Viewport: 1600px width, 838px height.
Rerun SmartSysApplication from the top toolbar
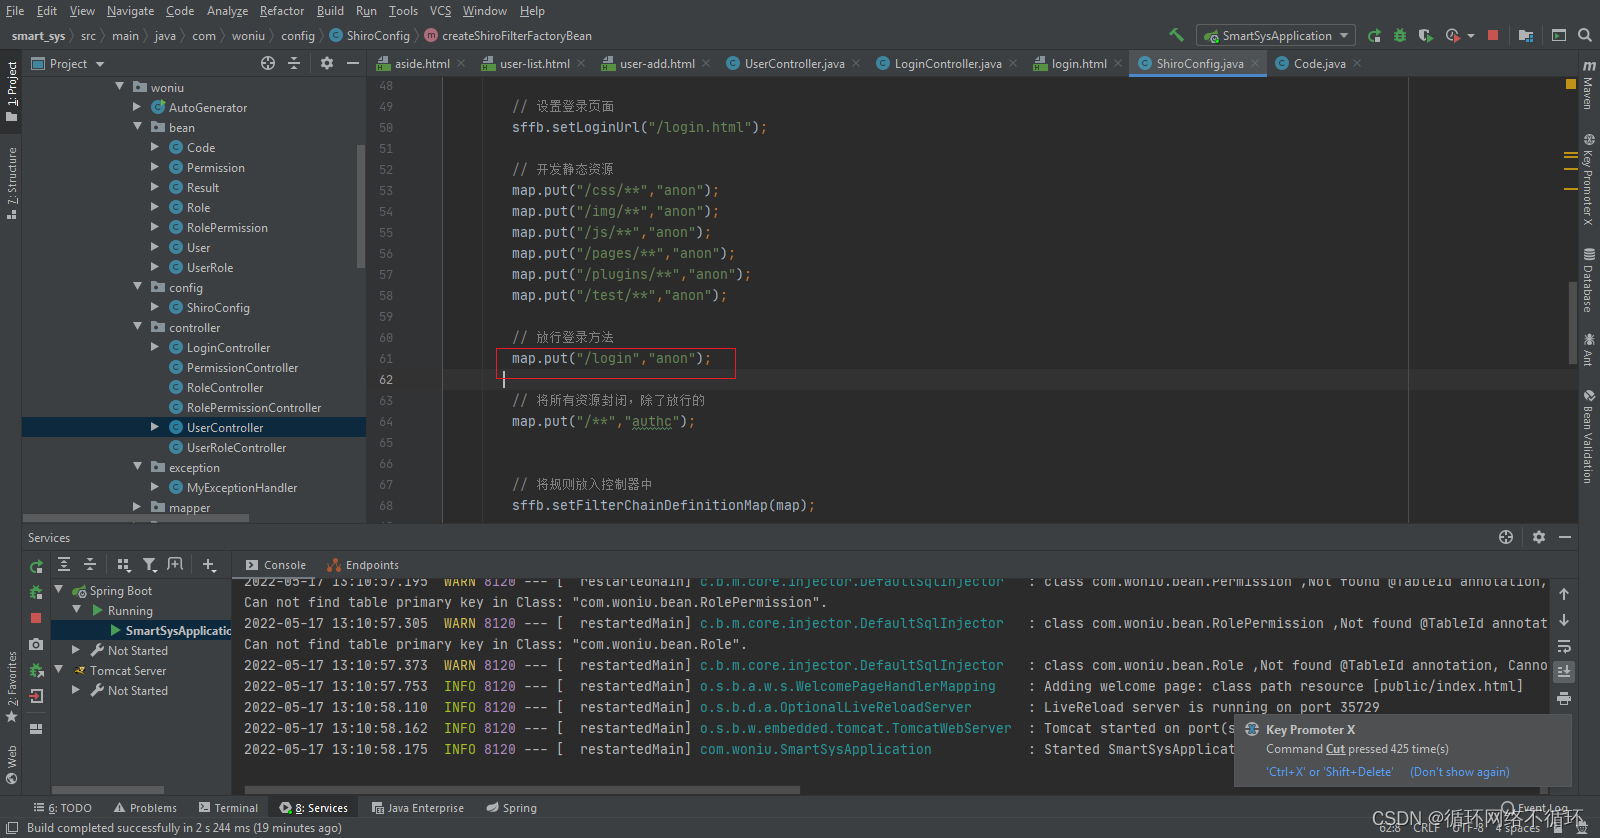pos(1374,35)
